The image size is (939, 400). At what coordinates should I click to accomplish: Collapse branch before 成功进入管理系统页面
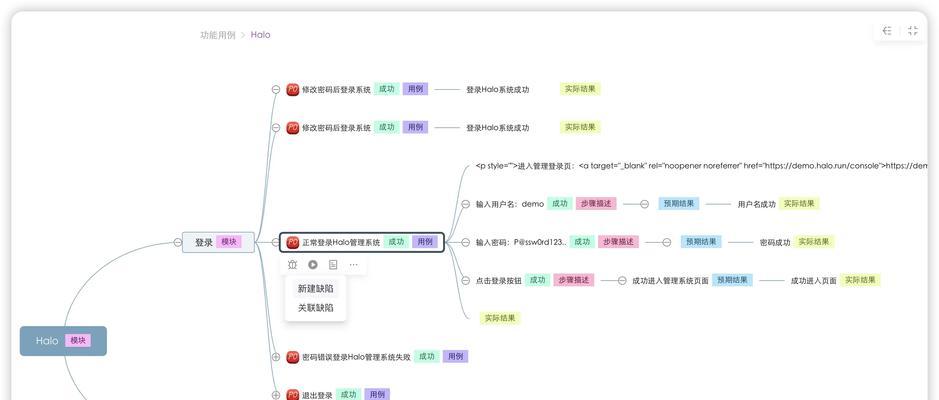tap(622, 280)
